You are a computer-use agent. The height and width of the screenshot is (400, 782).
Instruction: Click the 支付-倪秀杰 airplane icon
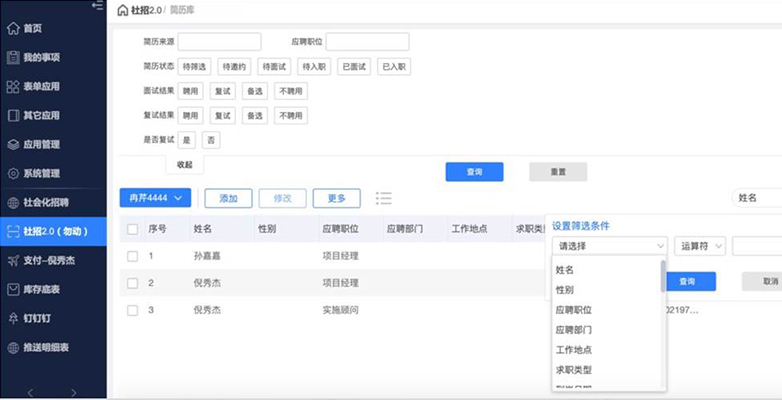[x=13, y=260]
